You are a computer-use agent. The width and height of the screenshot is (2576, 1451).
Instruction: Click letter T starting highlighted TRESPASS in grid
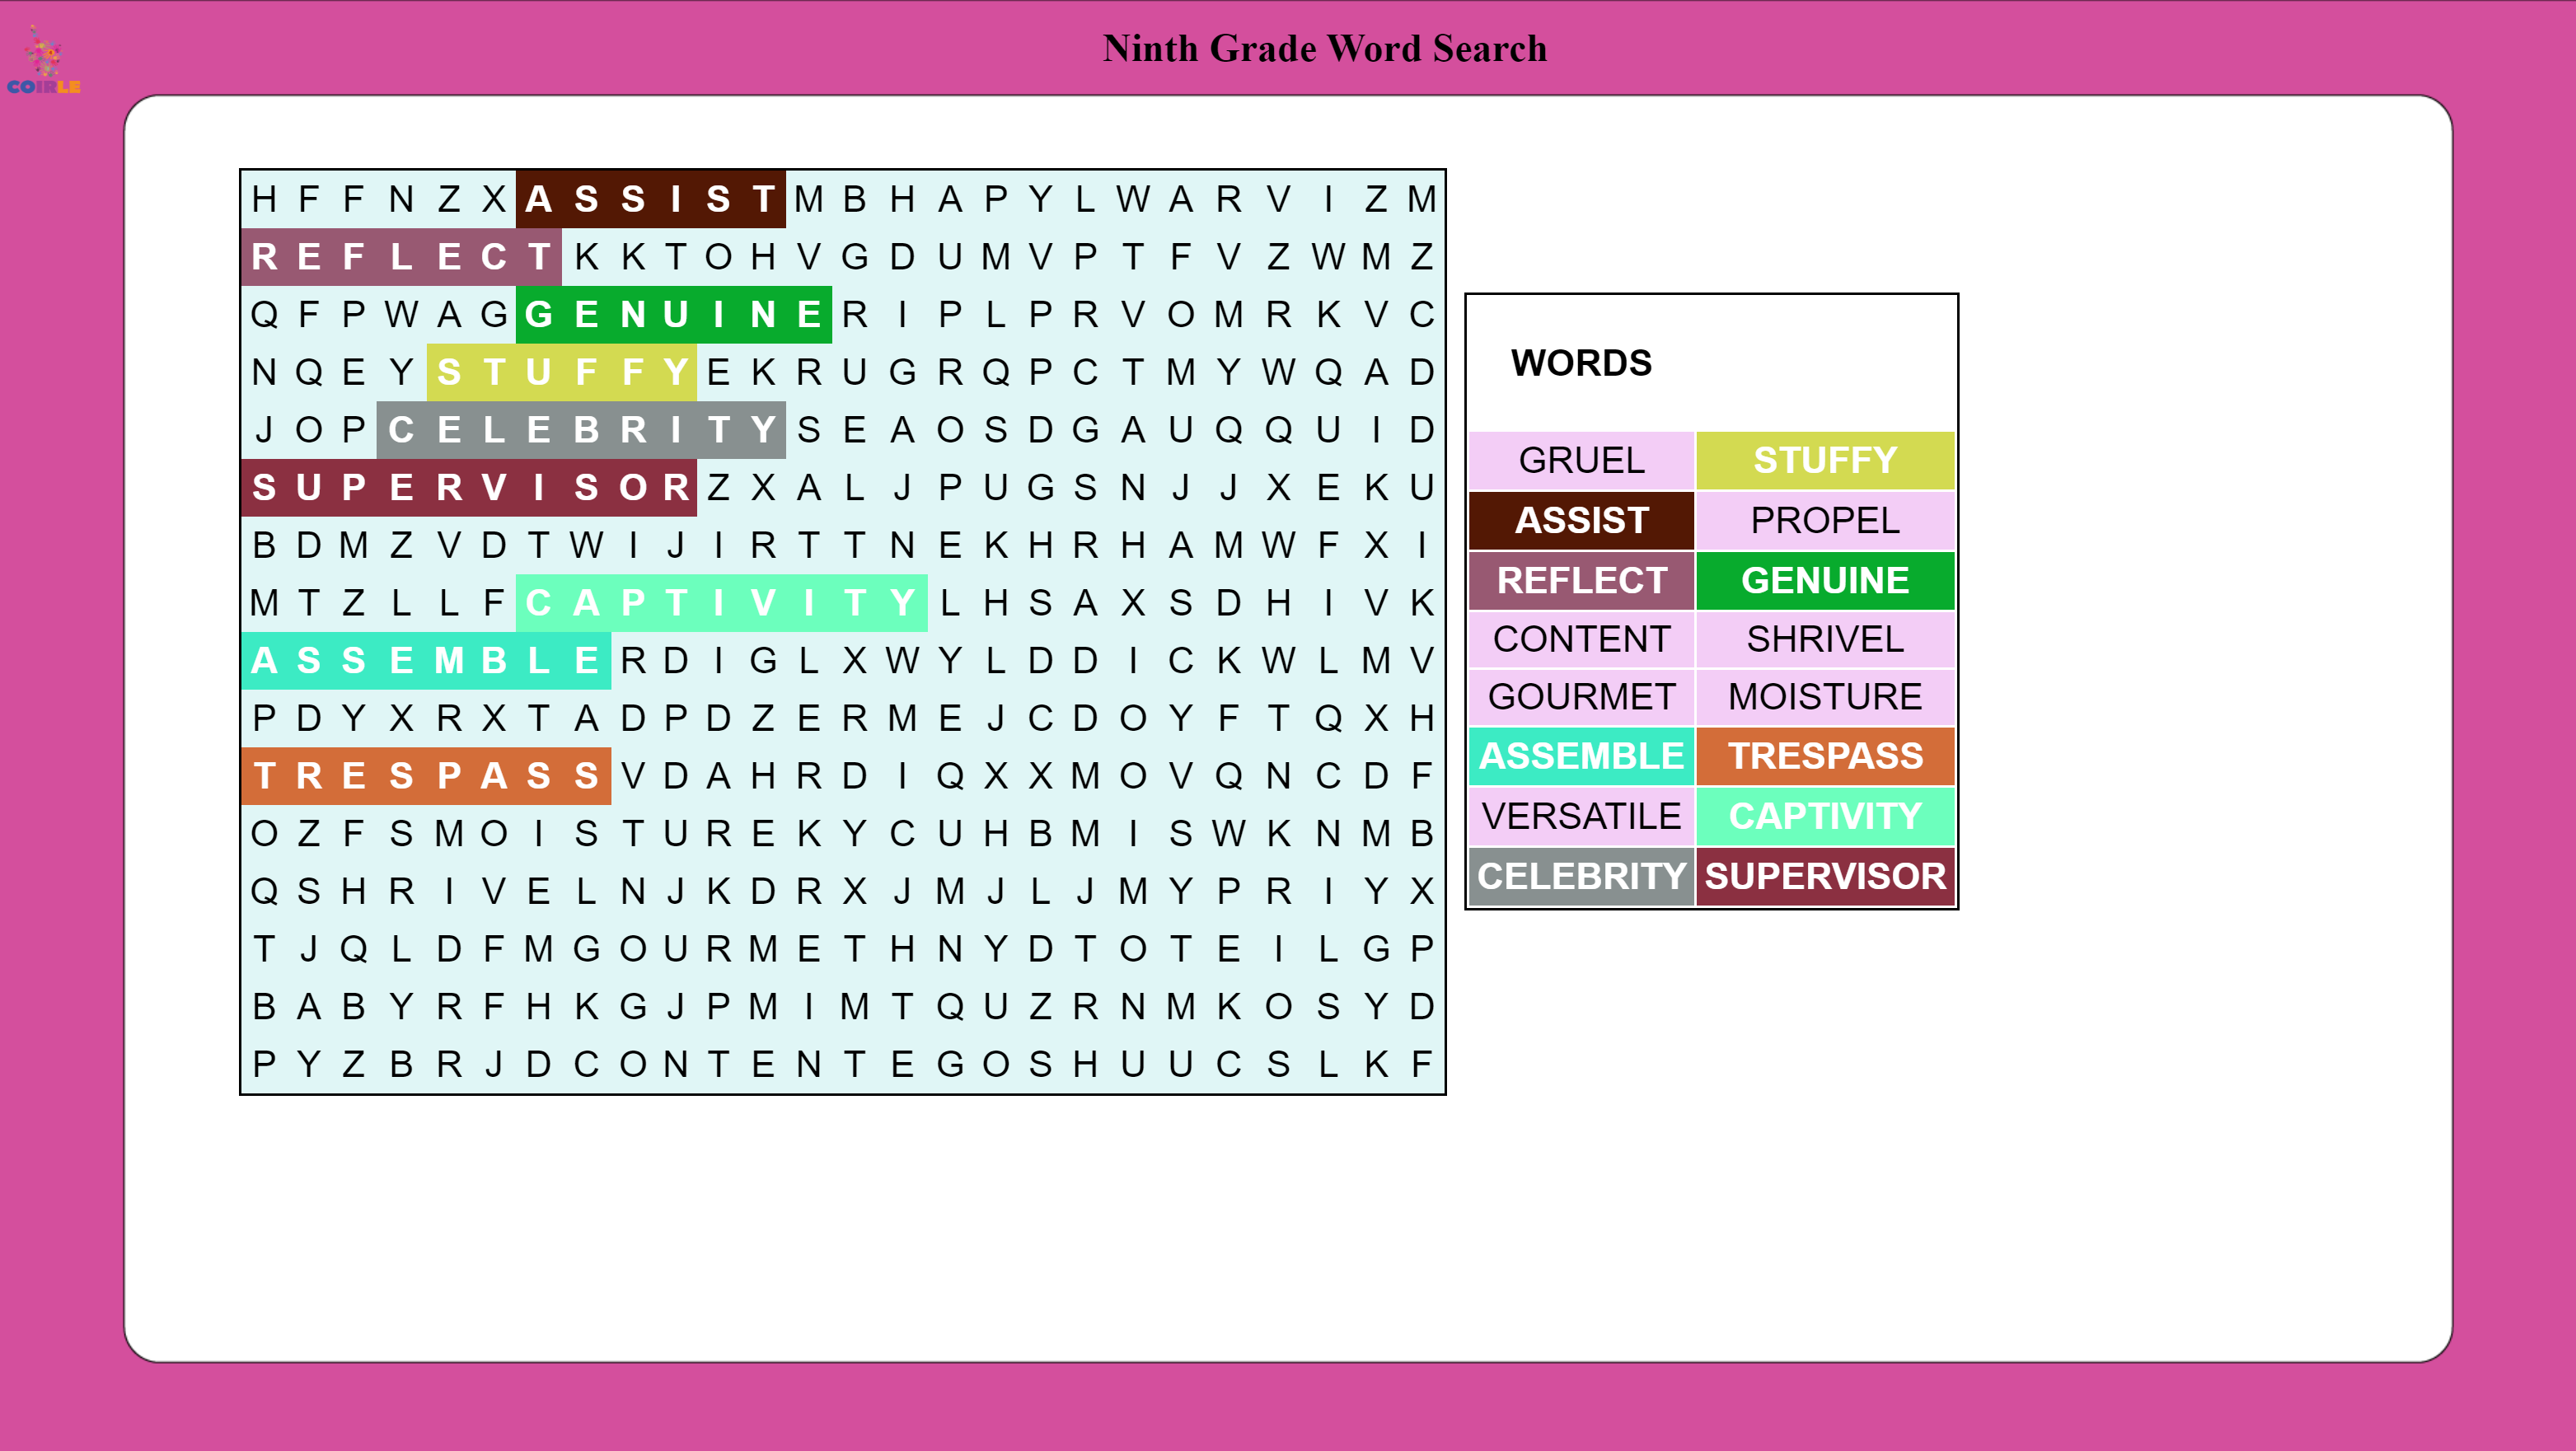[x=264, y=776]
